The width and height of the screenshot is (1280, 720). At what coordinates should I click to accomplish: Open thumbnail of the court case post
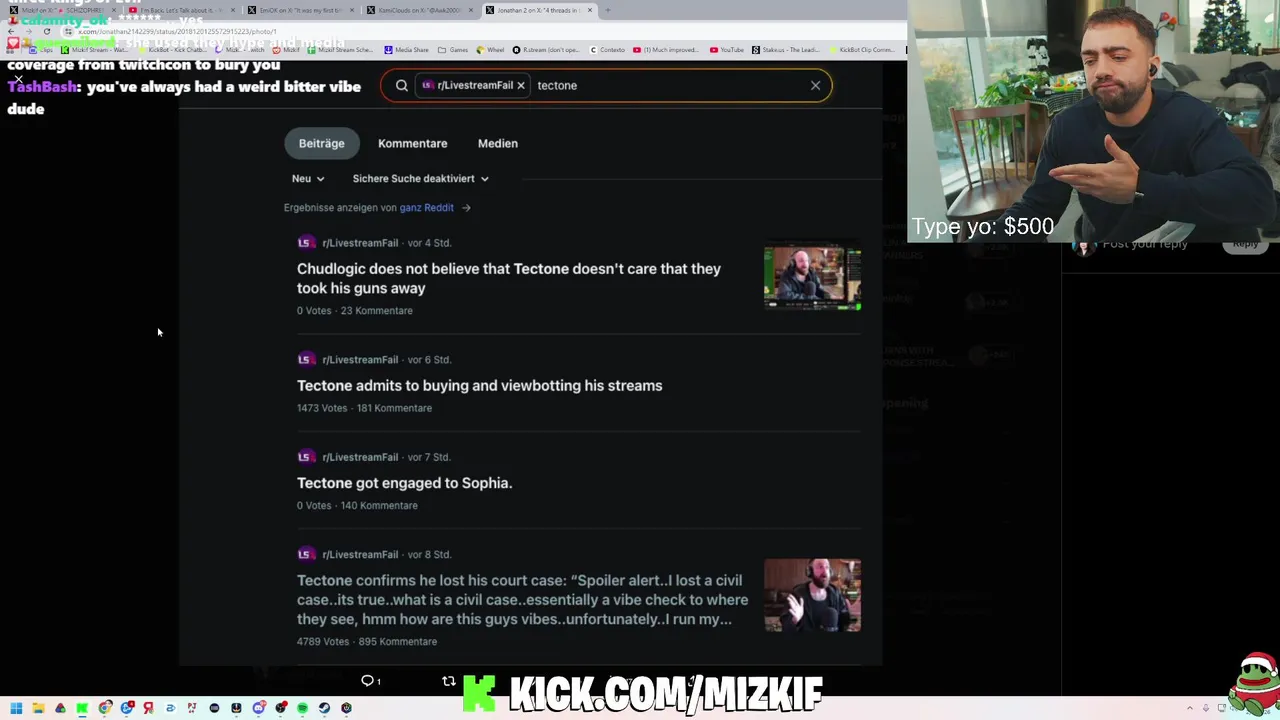812,595
